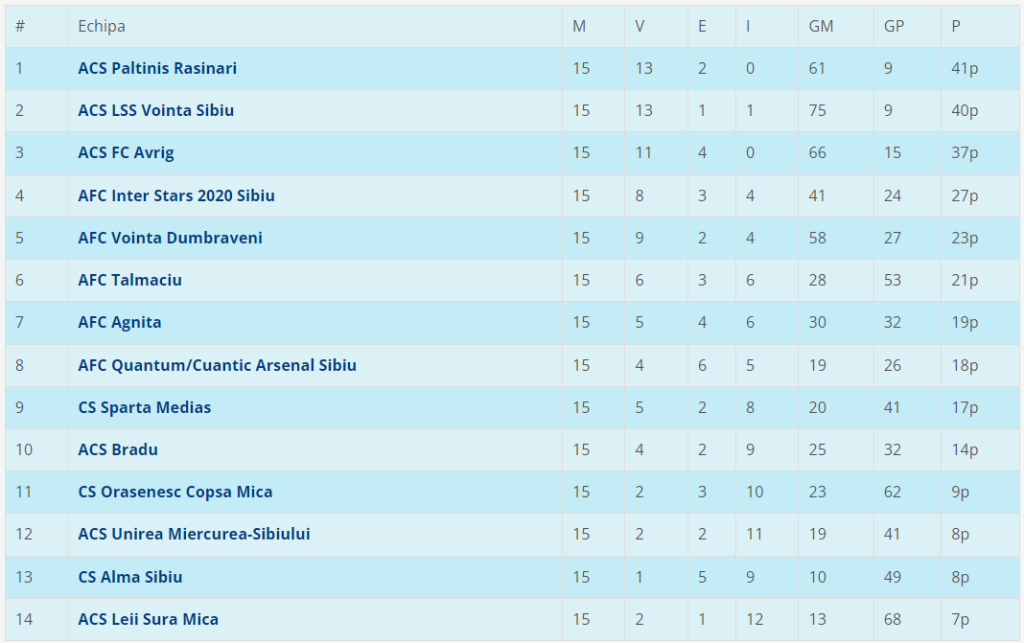Open ACS Unirea Miercurea-Sibiului team link

tap(194, 534)
